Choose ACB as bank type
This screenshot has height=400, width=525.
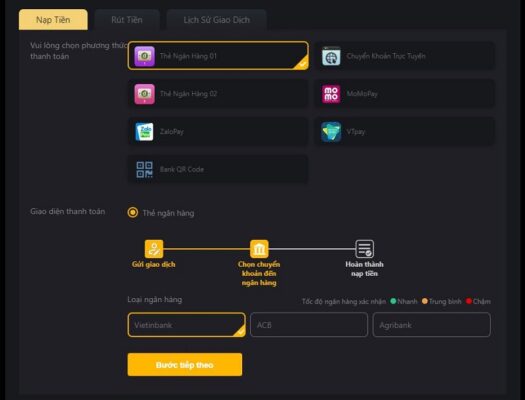pos(309,325)
